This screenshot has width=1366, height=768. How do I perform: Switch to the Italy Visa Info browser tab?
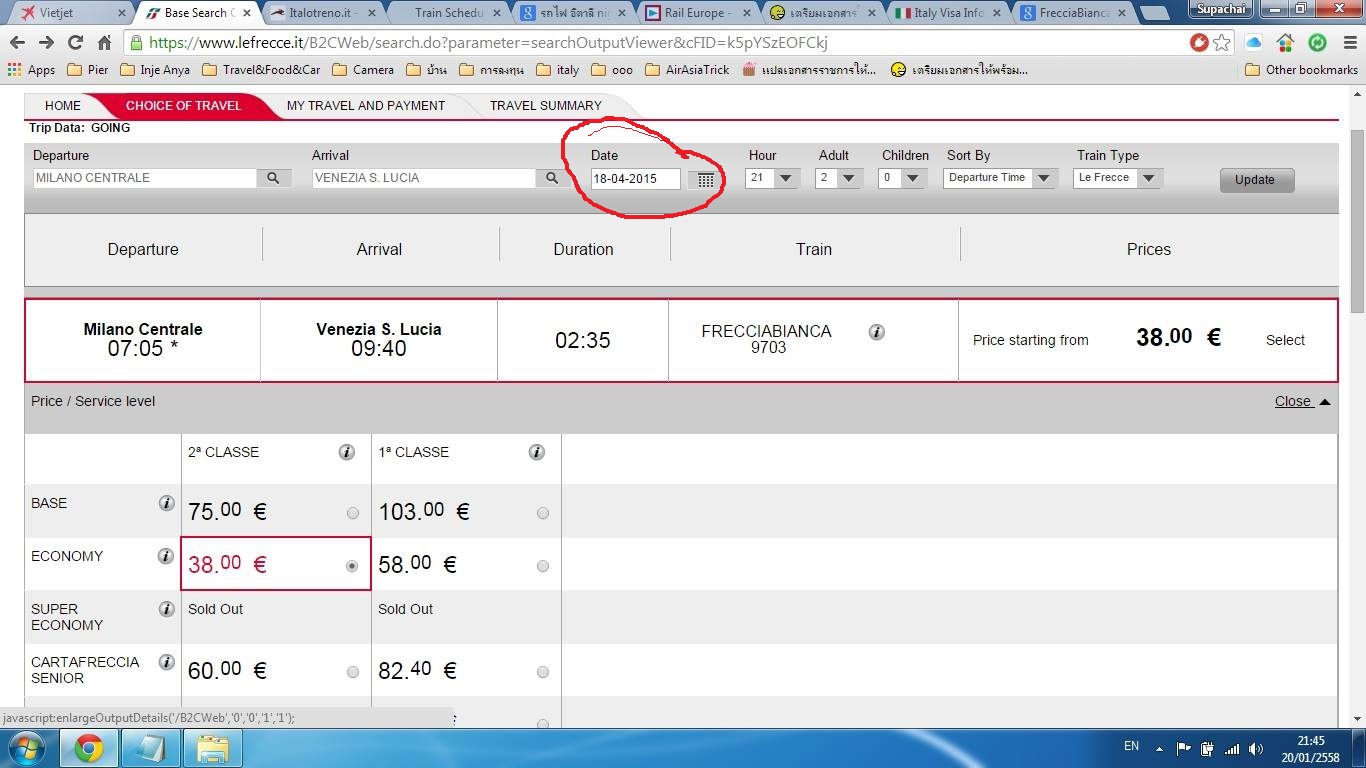pos(947,13)
